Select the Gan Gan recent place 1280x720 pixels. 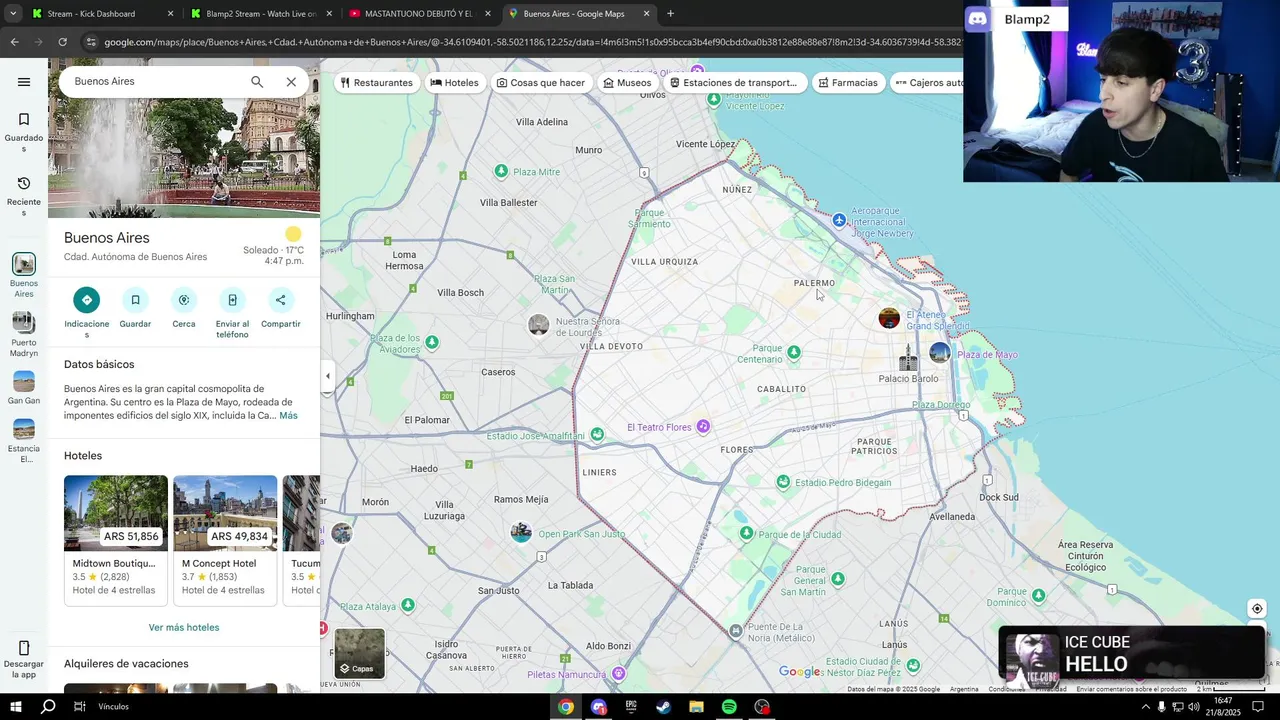click(x=24, y=388)
